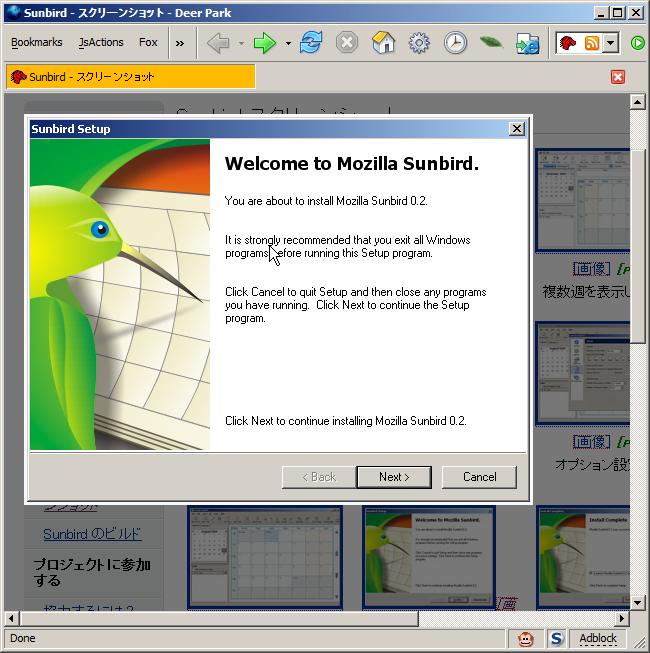Click the Back navigation arrow
Viewport: 650px width, 653px height.
coord(218,42)
